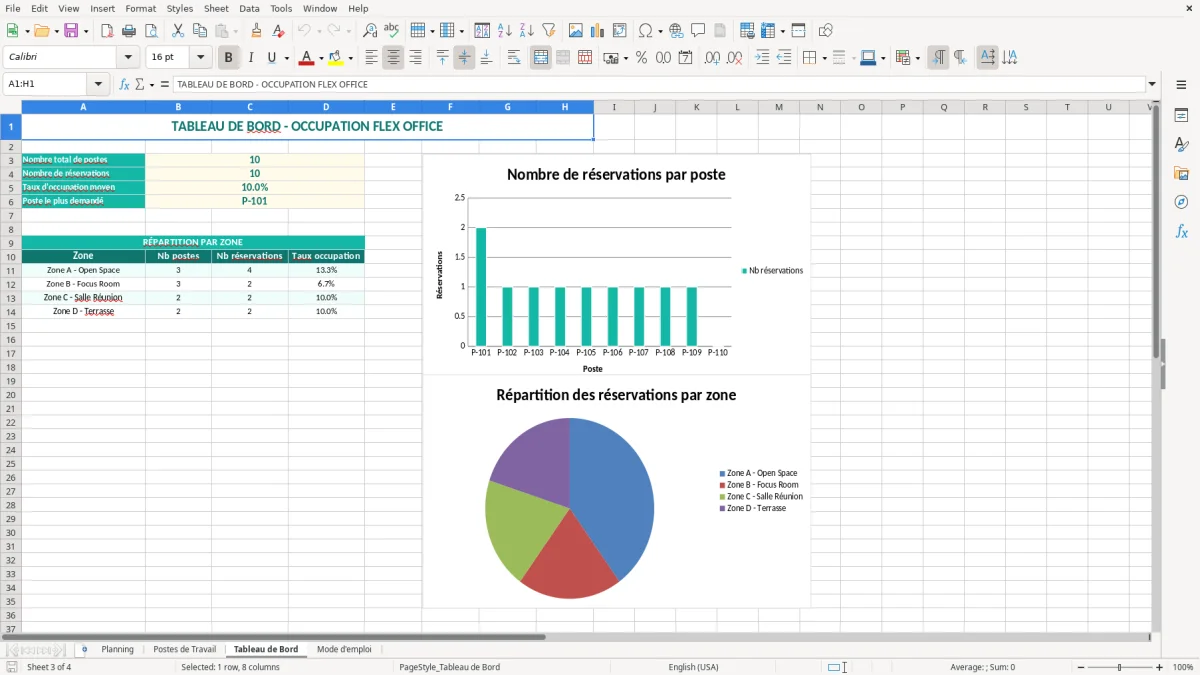Viewport: 1200px width, 675px height.
Task: Toggle Bold formatting
Action: 229,58
